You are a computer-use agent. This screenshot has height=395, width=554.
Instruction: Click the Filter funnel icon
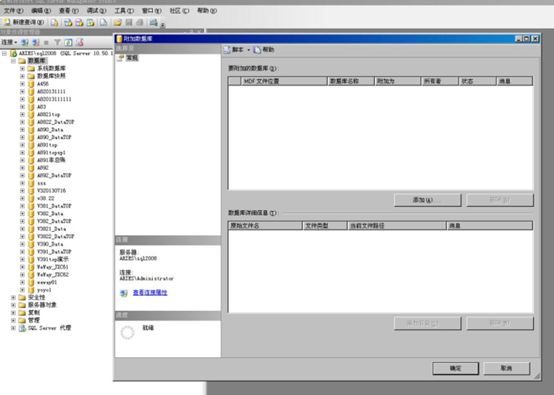[x=57, y=43]
